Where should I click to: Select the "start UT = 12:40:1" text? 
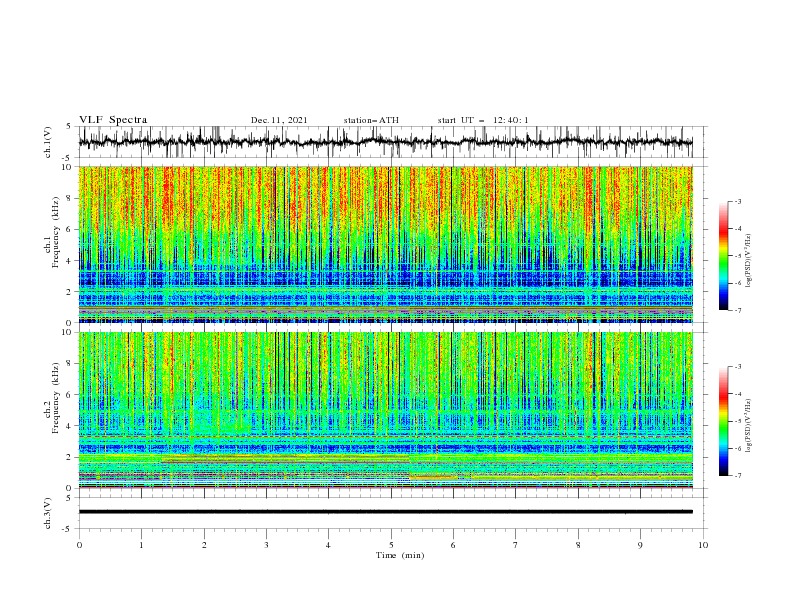483,120
